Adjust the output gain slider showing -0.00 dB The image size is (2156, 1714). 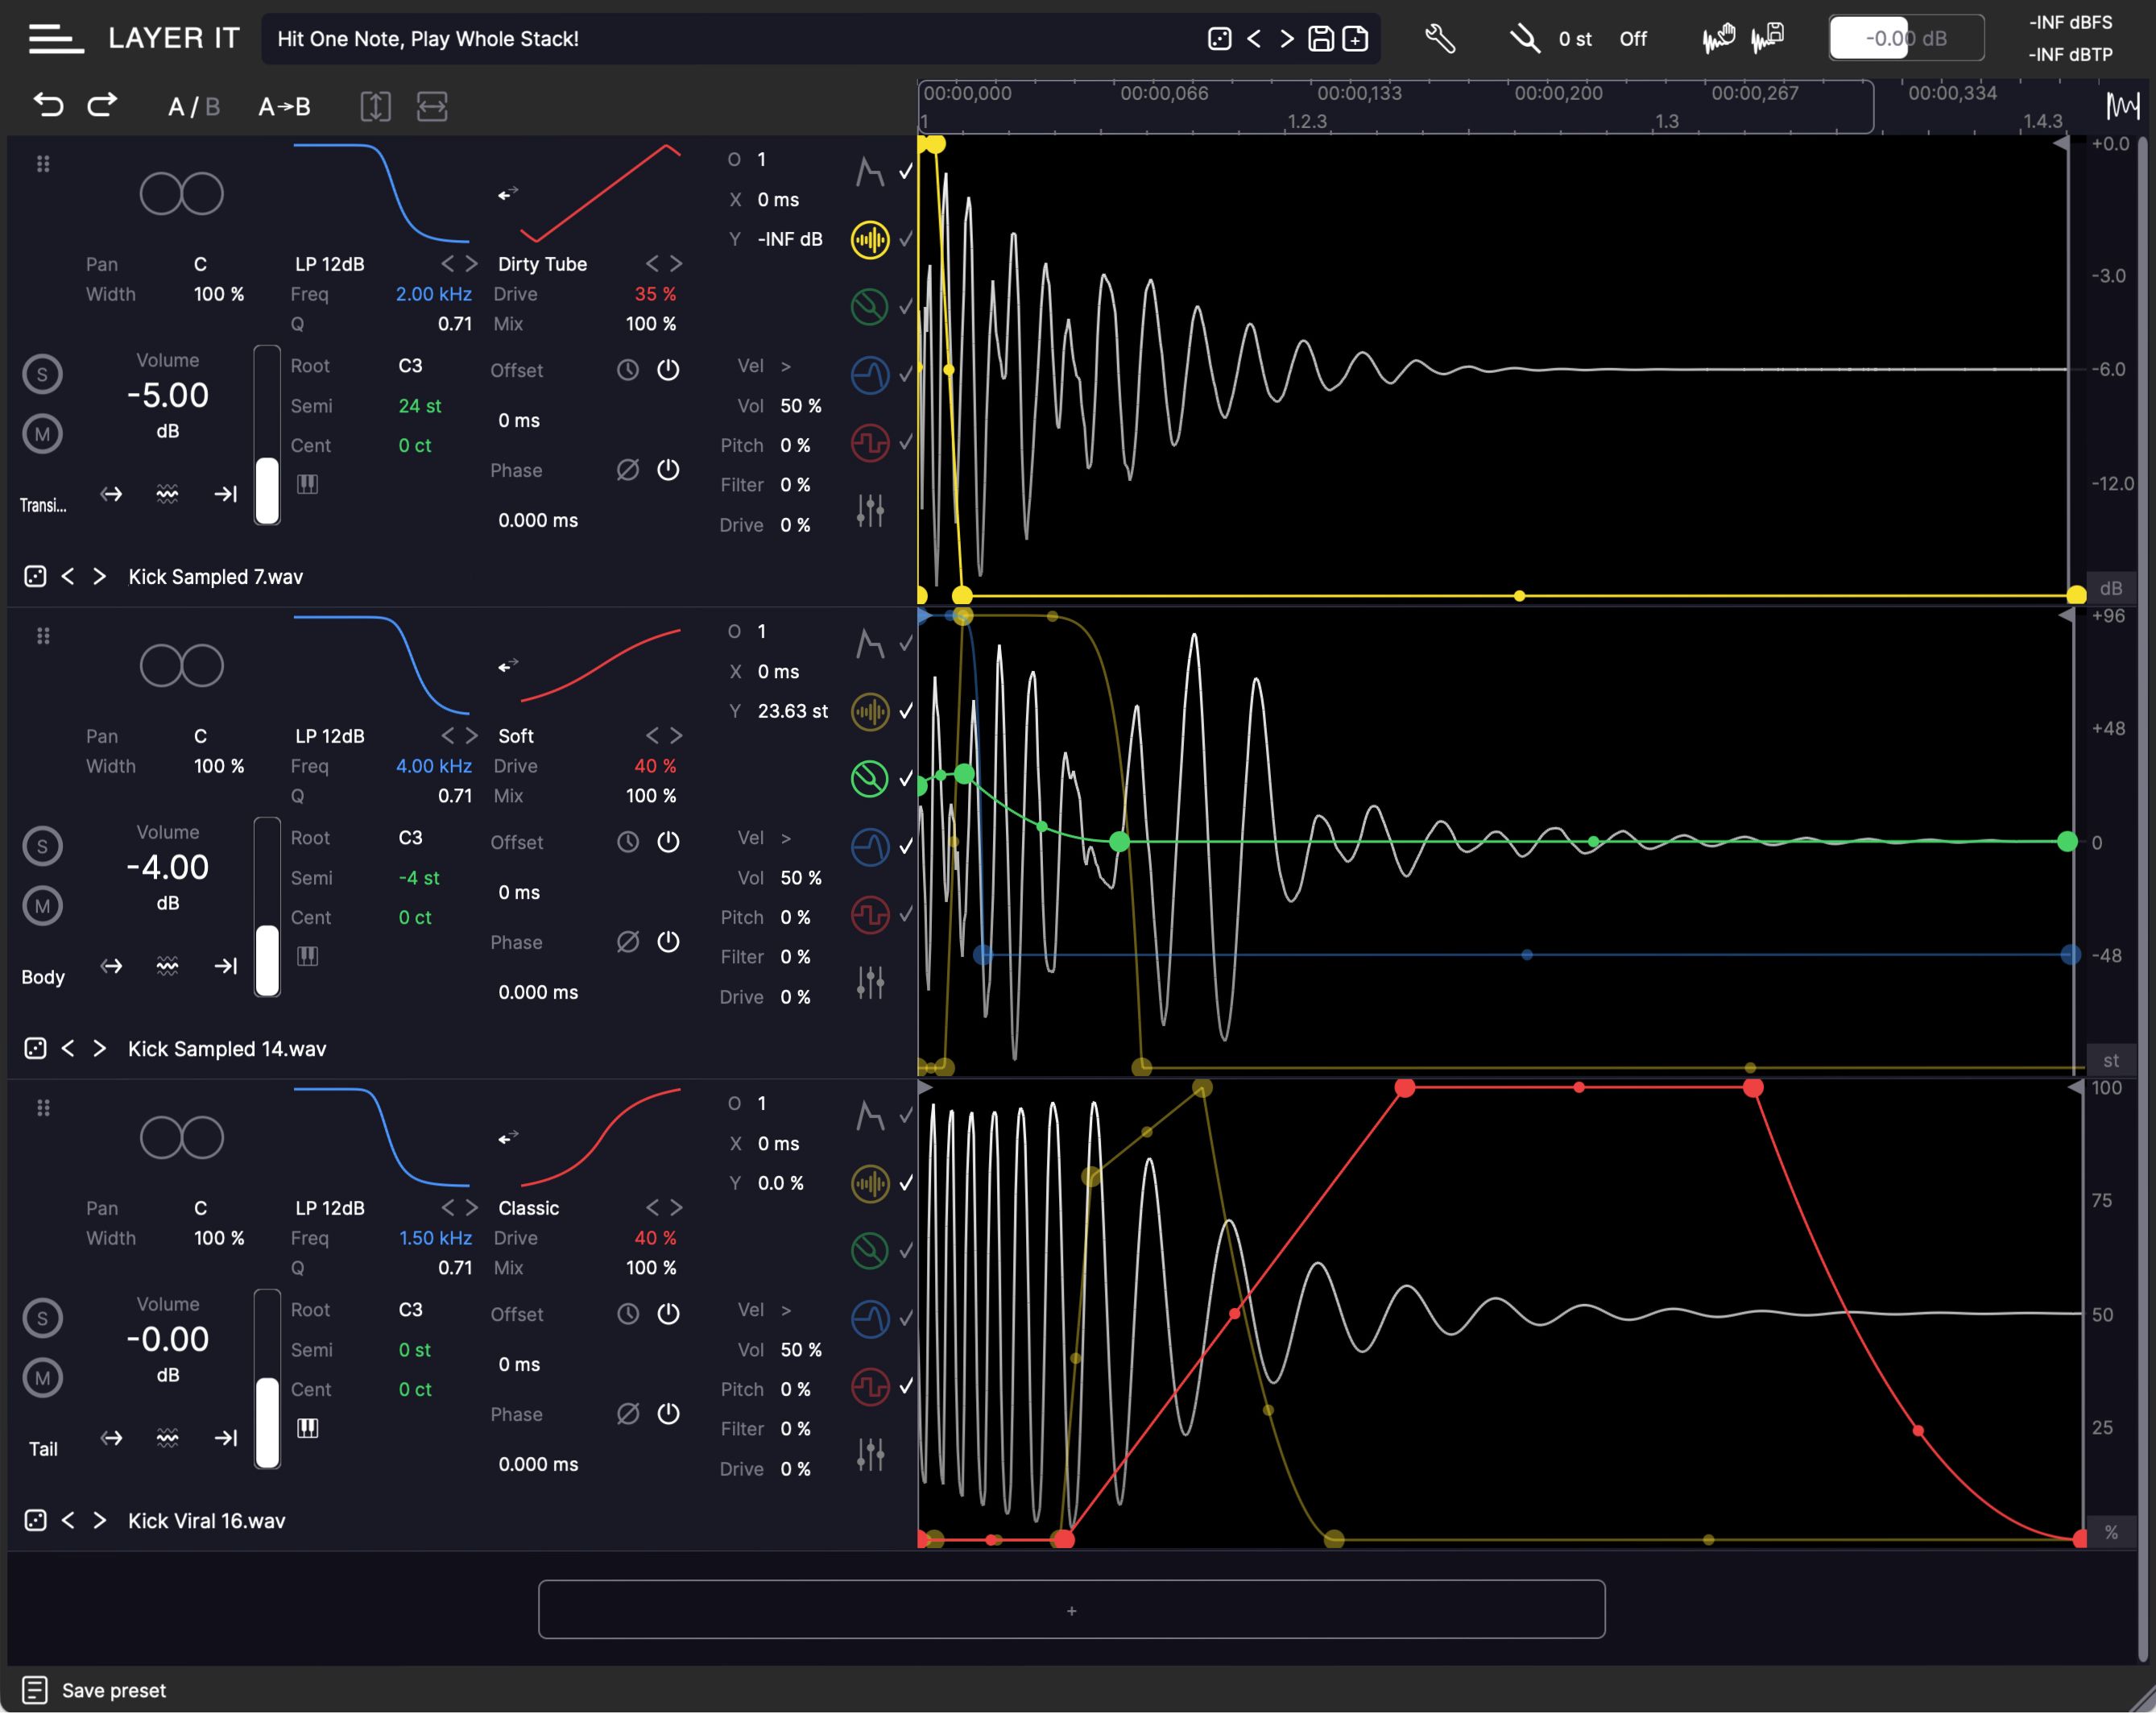(x=1905, y=38)
